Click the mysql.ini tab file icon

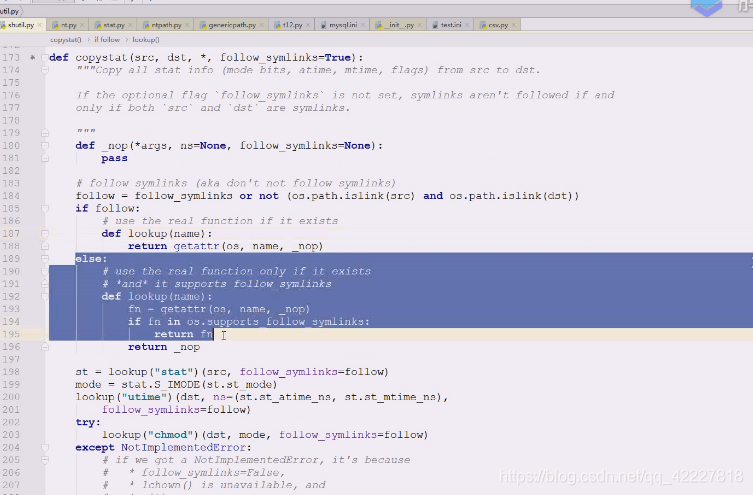[323, 25]
